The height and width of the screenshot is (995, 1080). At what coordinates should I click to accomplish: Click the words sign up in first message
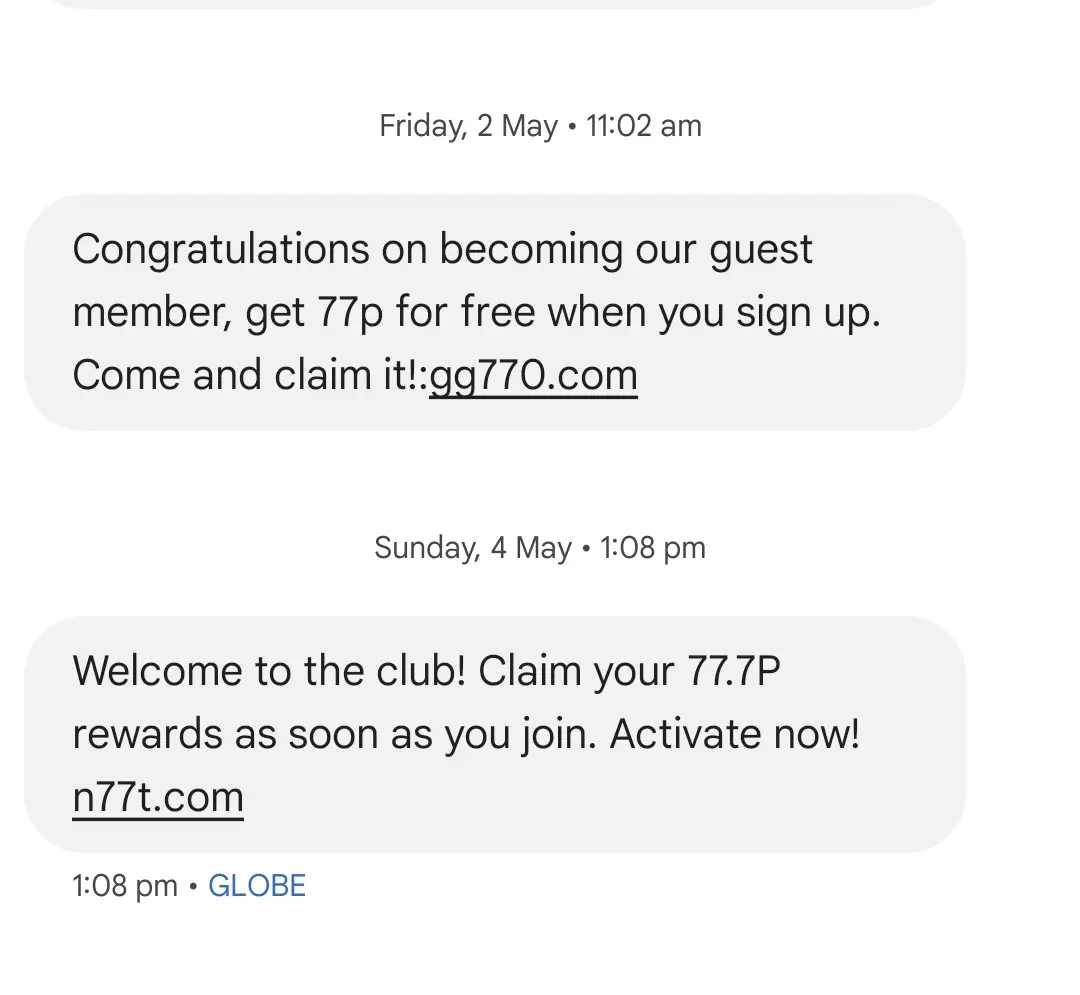click(808, 313)
